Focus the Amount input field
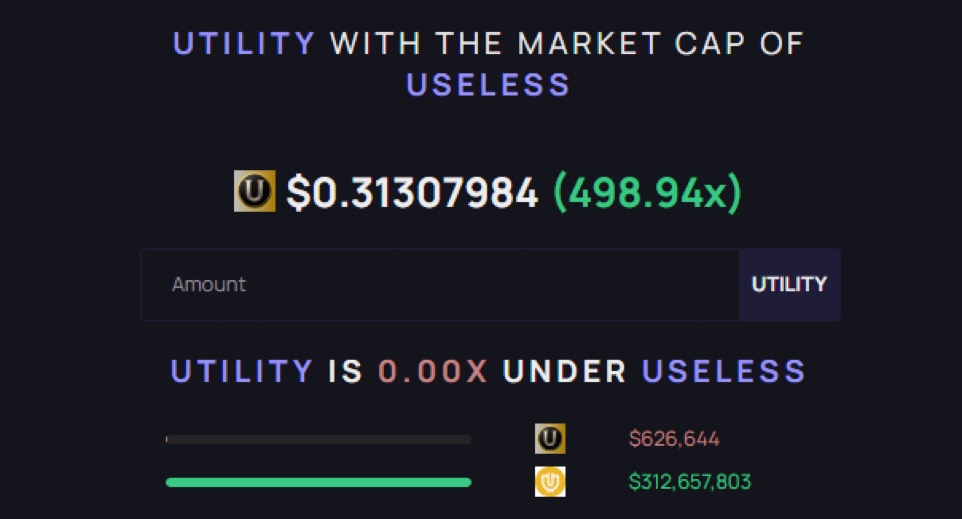 tap(440, 285)
